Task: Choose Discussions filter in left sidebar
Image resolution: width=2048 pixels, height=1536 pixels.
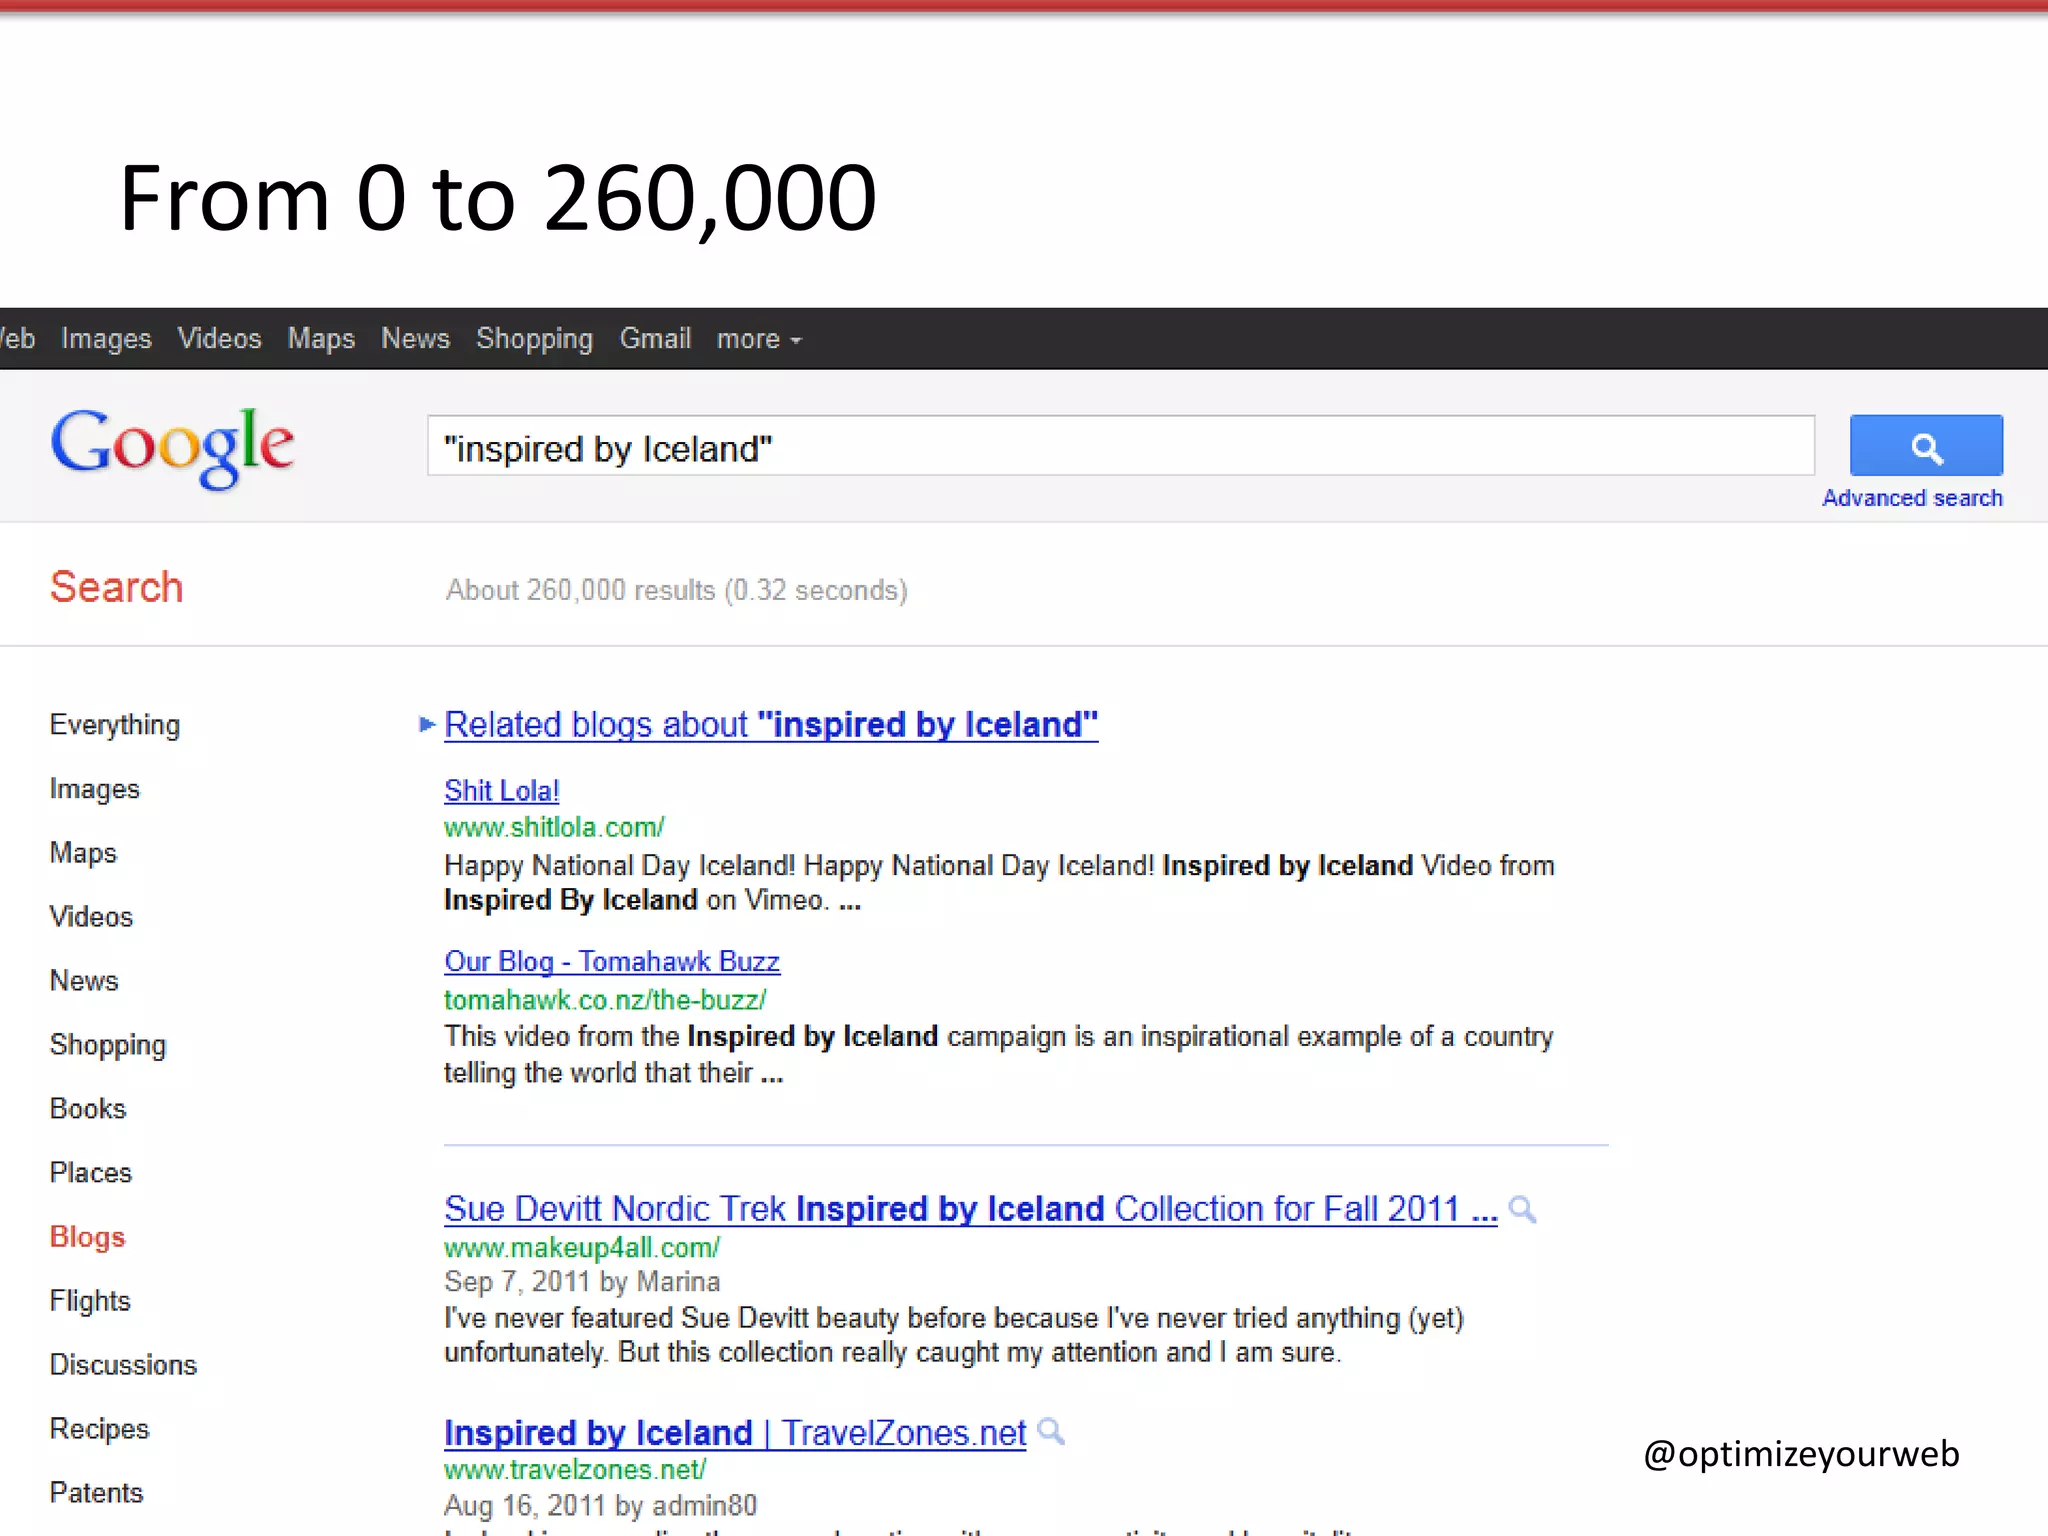Action: [123, 1365]
